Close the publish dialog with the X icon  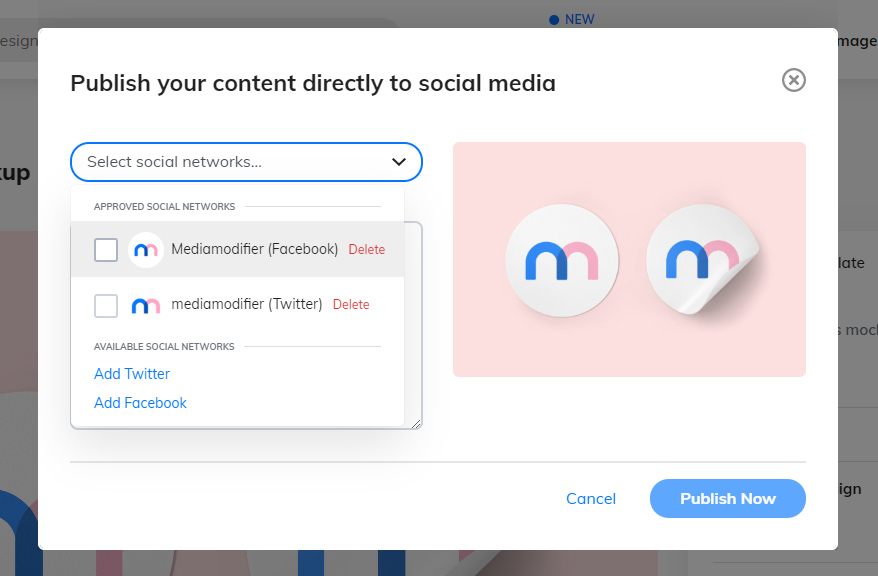[x=793, y=80]
